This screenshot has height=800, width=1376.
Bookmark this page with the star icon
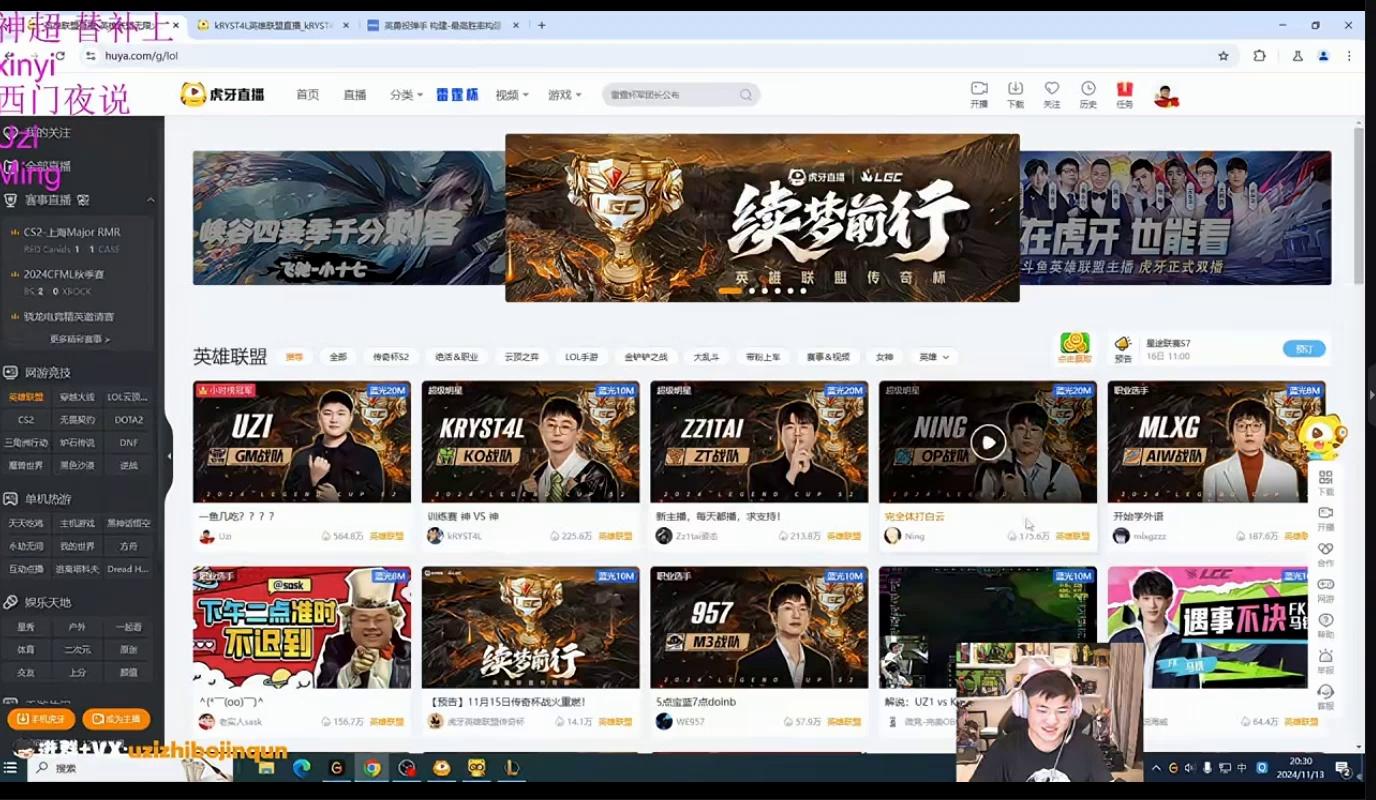[x=1223, y=56]
